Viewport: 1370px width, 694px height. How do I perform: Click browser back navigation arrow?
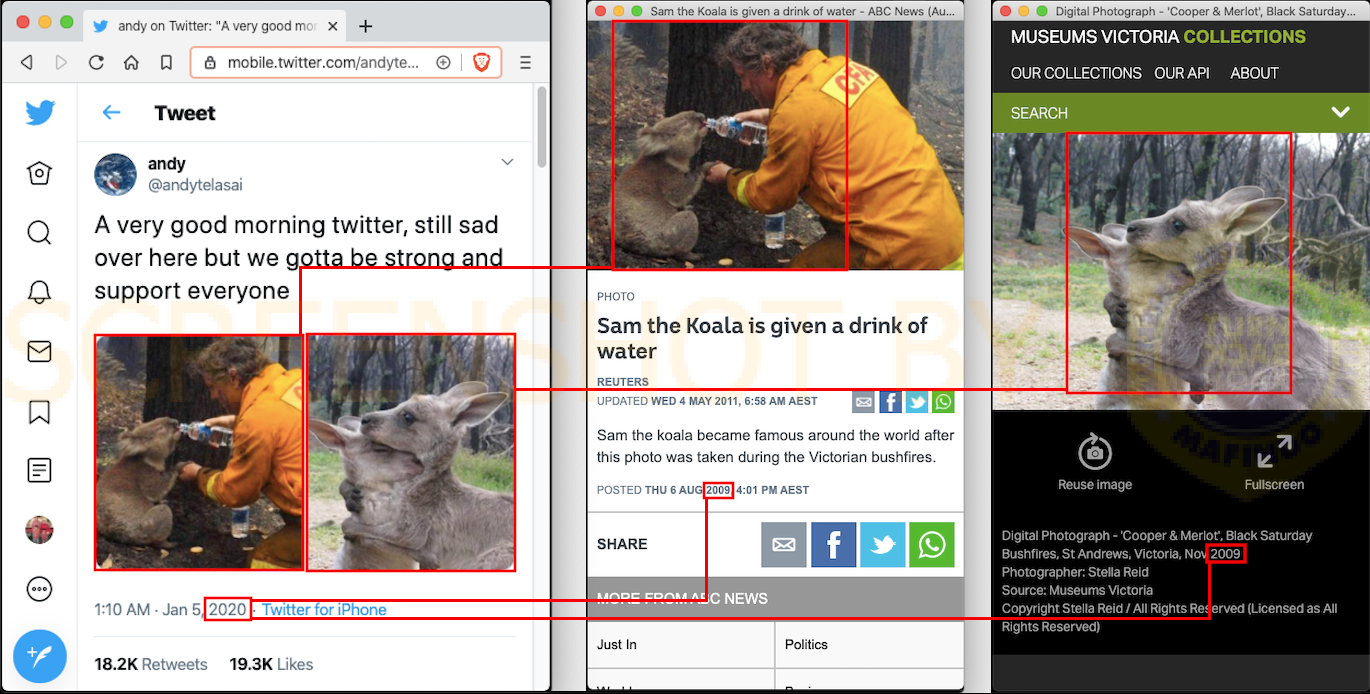[27, 63]
